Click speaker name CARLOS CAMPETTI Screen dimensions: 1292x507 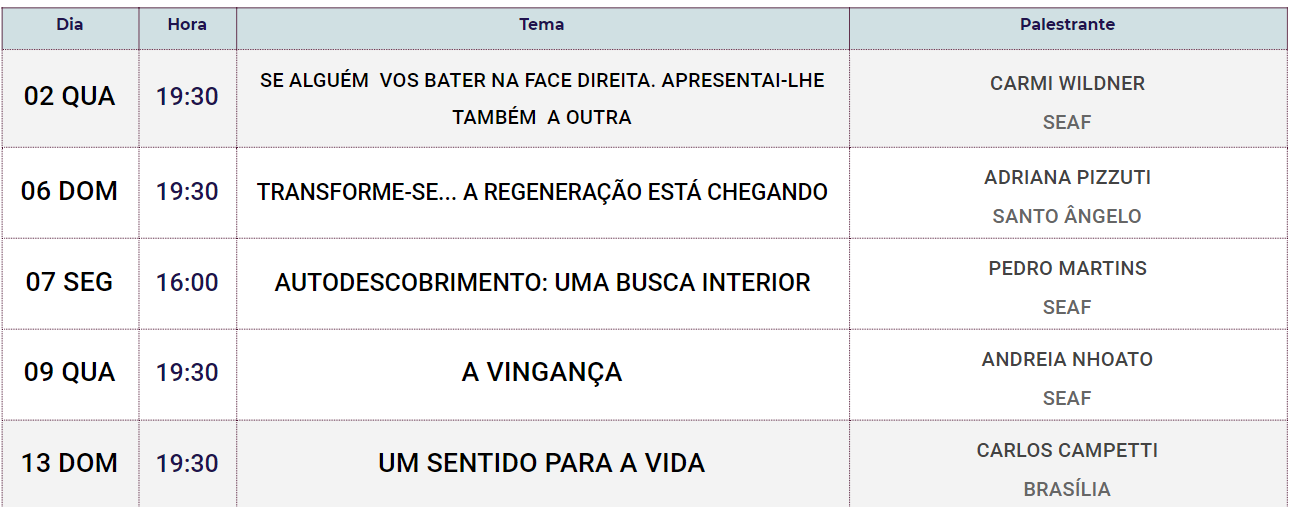pyautogui.click(x=1067, y=450)
